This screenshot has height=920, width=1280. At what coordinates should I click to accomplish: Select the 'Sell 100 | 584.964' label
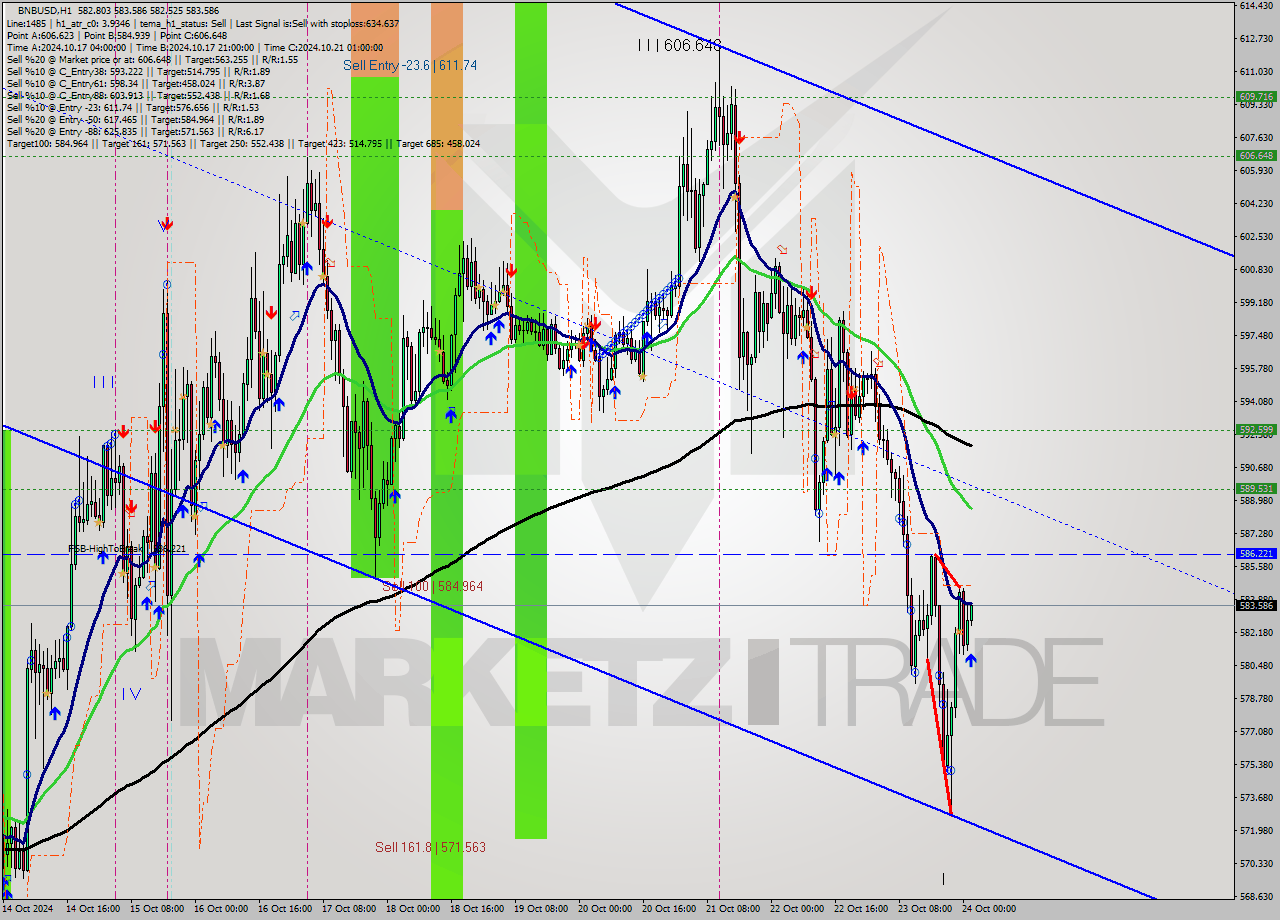[433, 586]
